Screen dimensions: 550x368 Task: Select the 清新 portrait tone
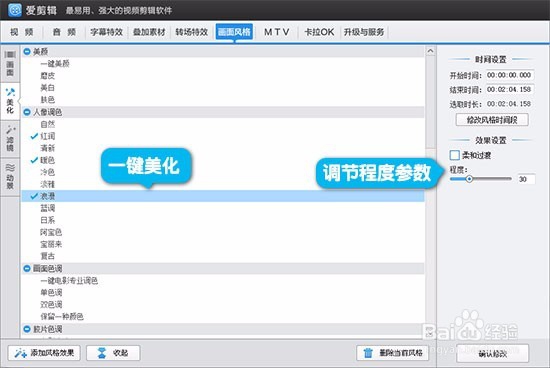[48, 148]
